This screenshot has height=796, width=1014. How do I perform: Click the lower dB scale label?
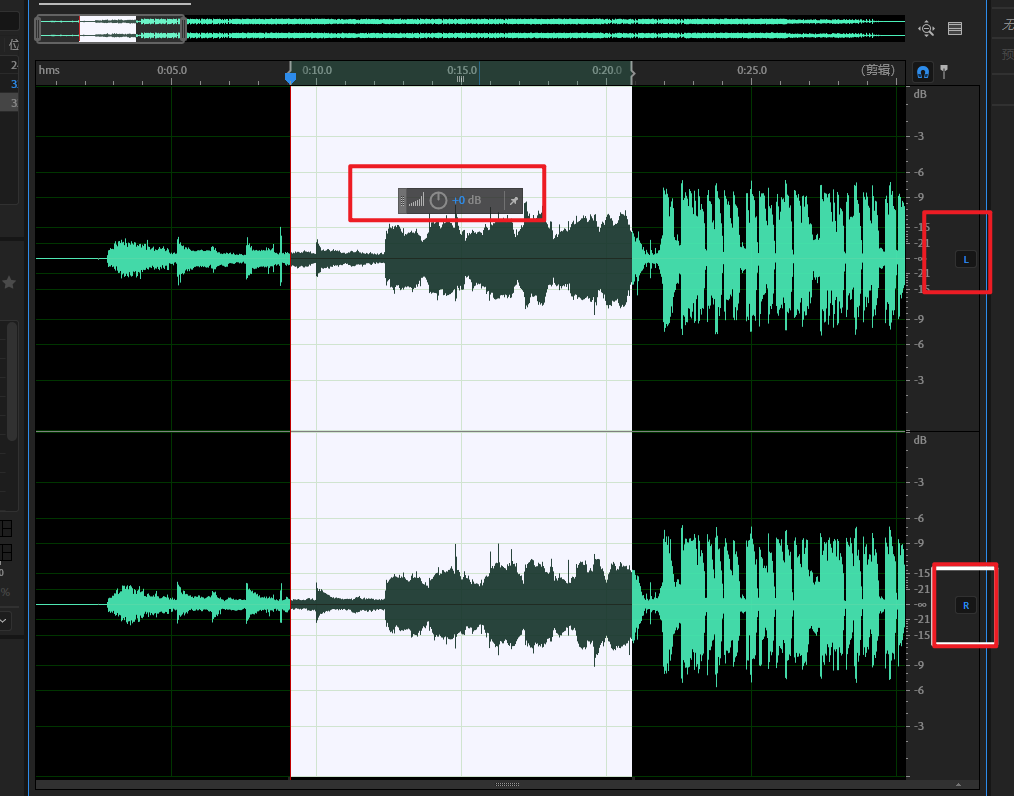pos(920,440)
